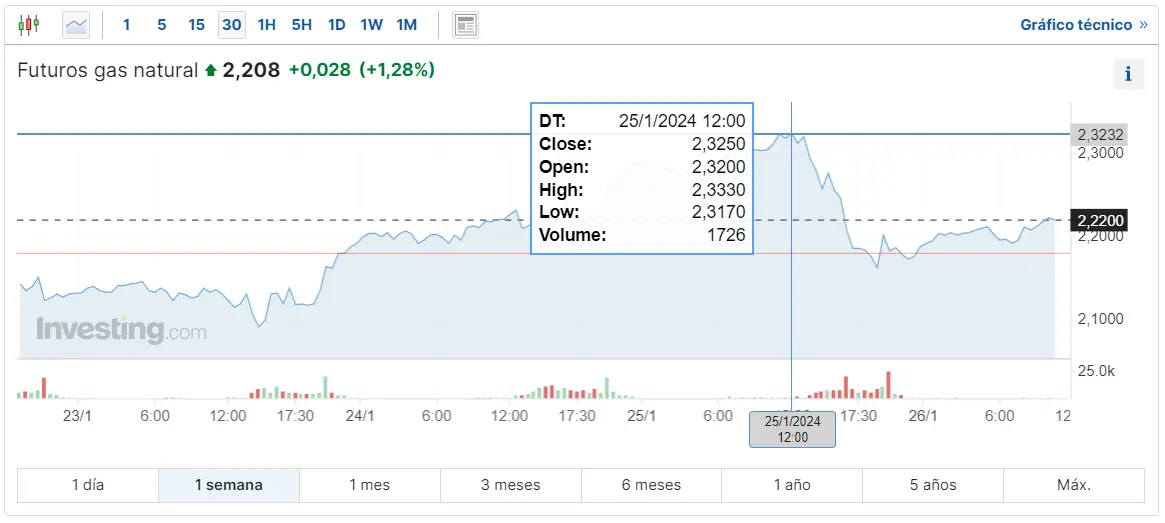Show the 3 meses range
The image size is (1165, 523).
click(510, 485)
